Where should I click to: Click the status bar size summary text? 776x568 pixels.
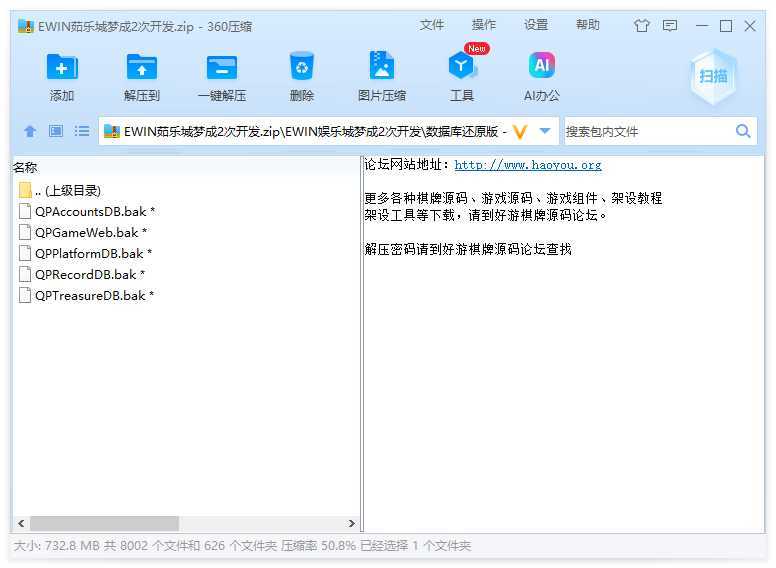click(x=242, y=546)
